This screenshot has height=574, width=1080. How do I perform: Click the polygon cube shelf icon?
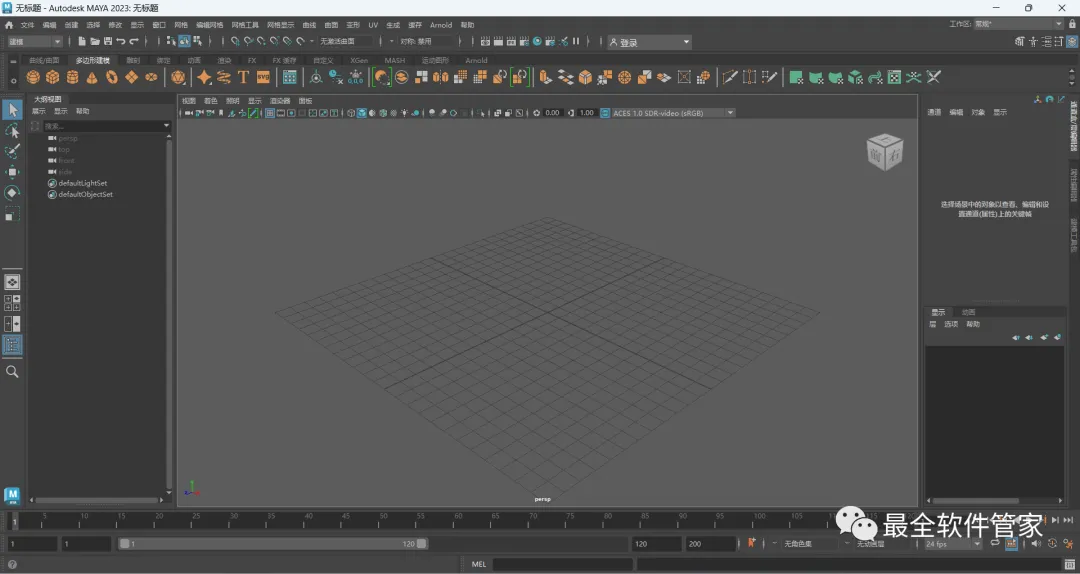[x=53, y=77]
